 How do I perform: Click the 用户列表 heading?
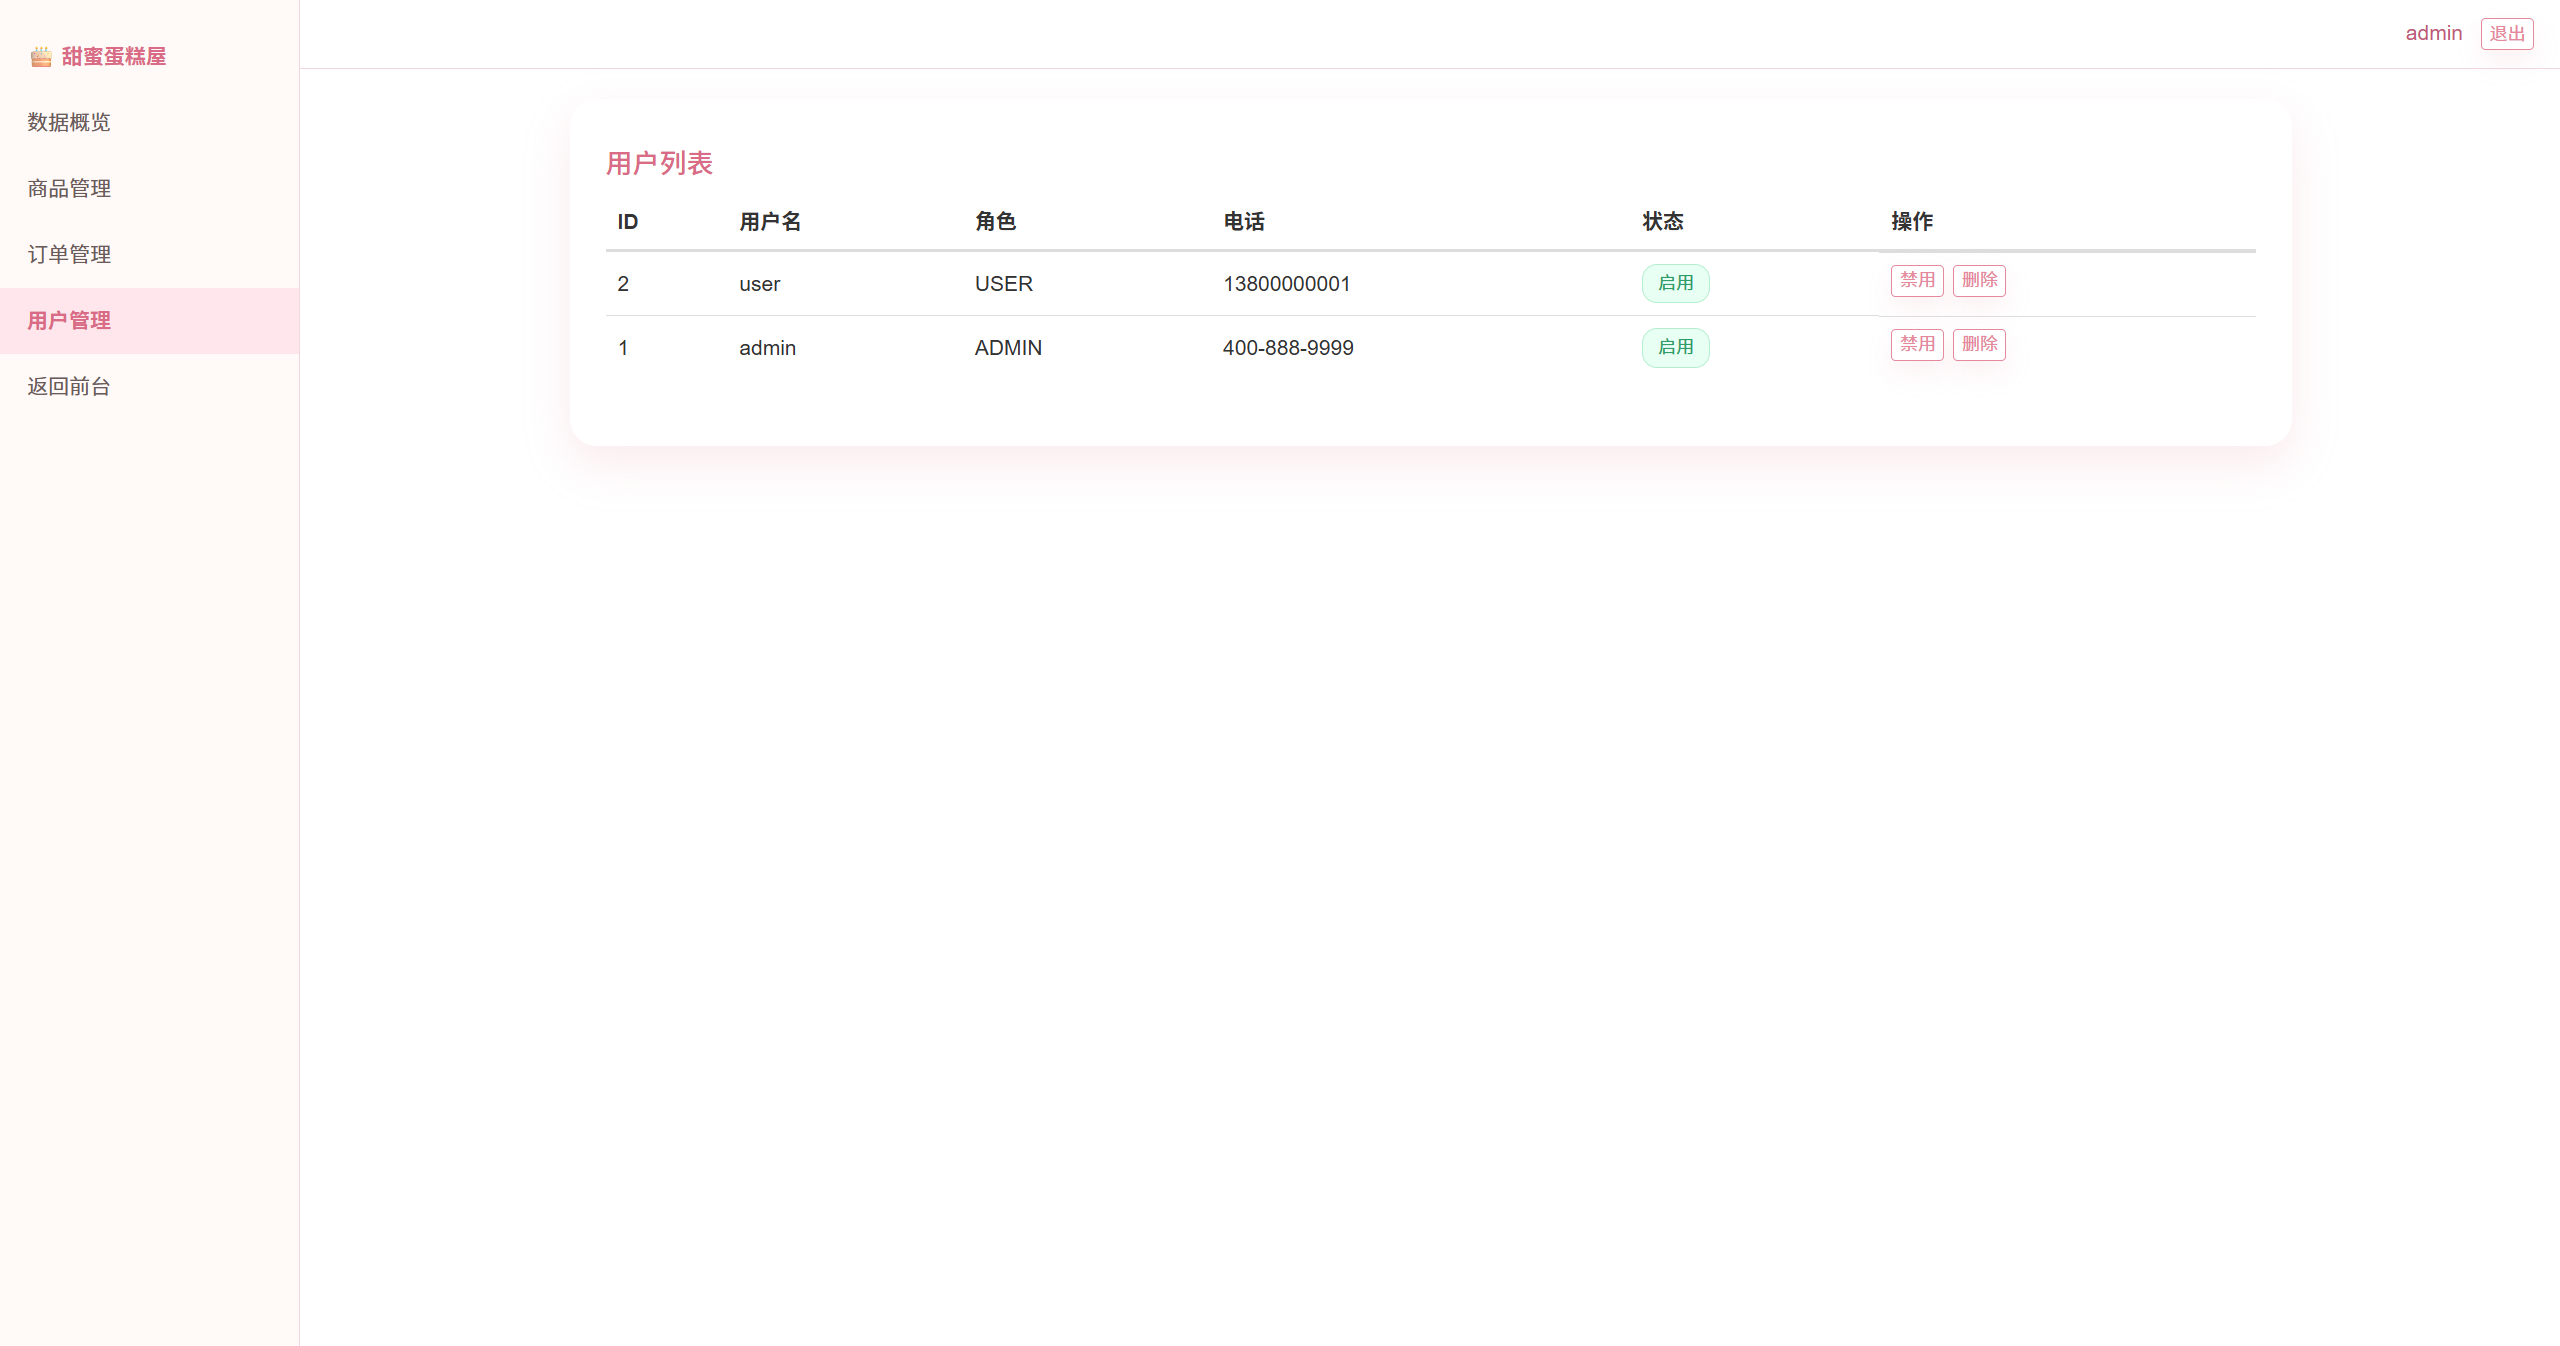point(659,163)
